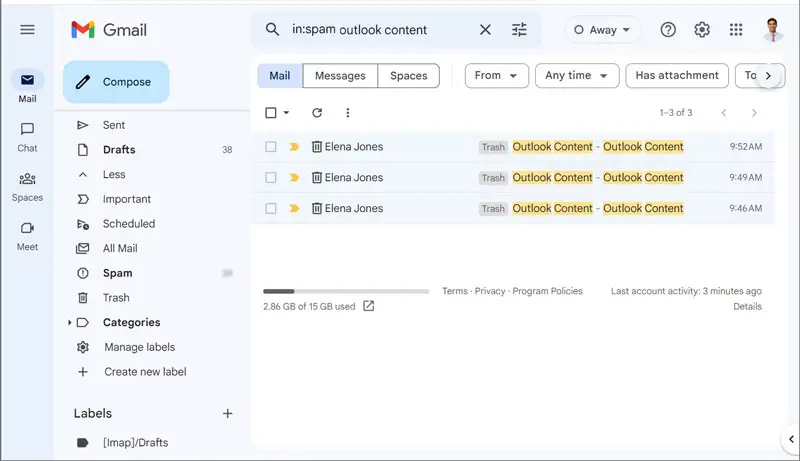Open the Details link for account activity

tap(747, 307)
